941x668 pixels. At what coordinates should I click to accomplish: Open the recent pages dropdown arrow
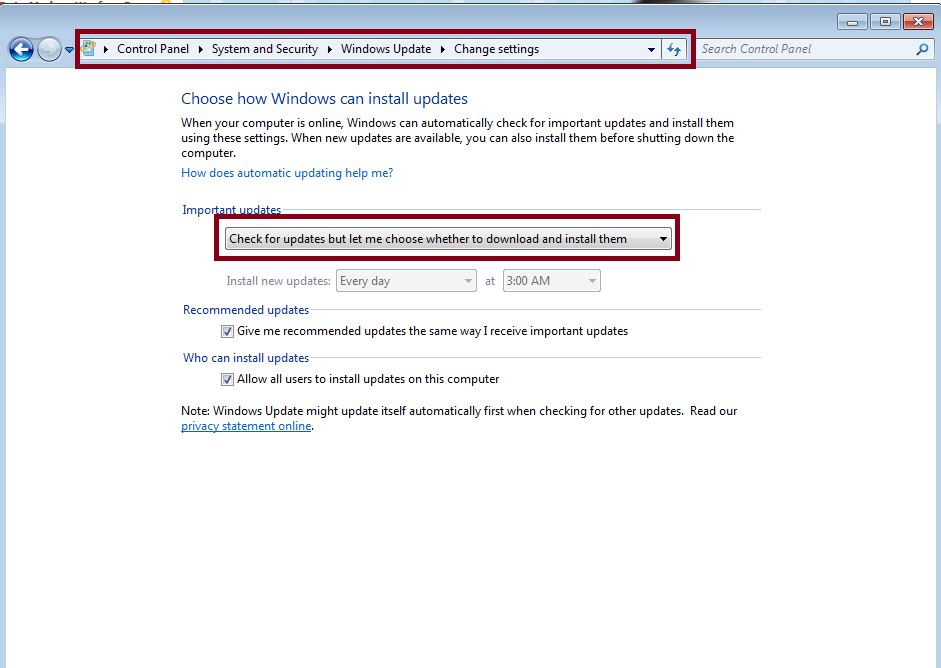click(69, 50)
